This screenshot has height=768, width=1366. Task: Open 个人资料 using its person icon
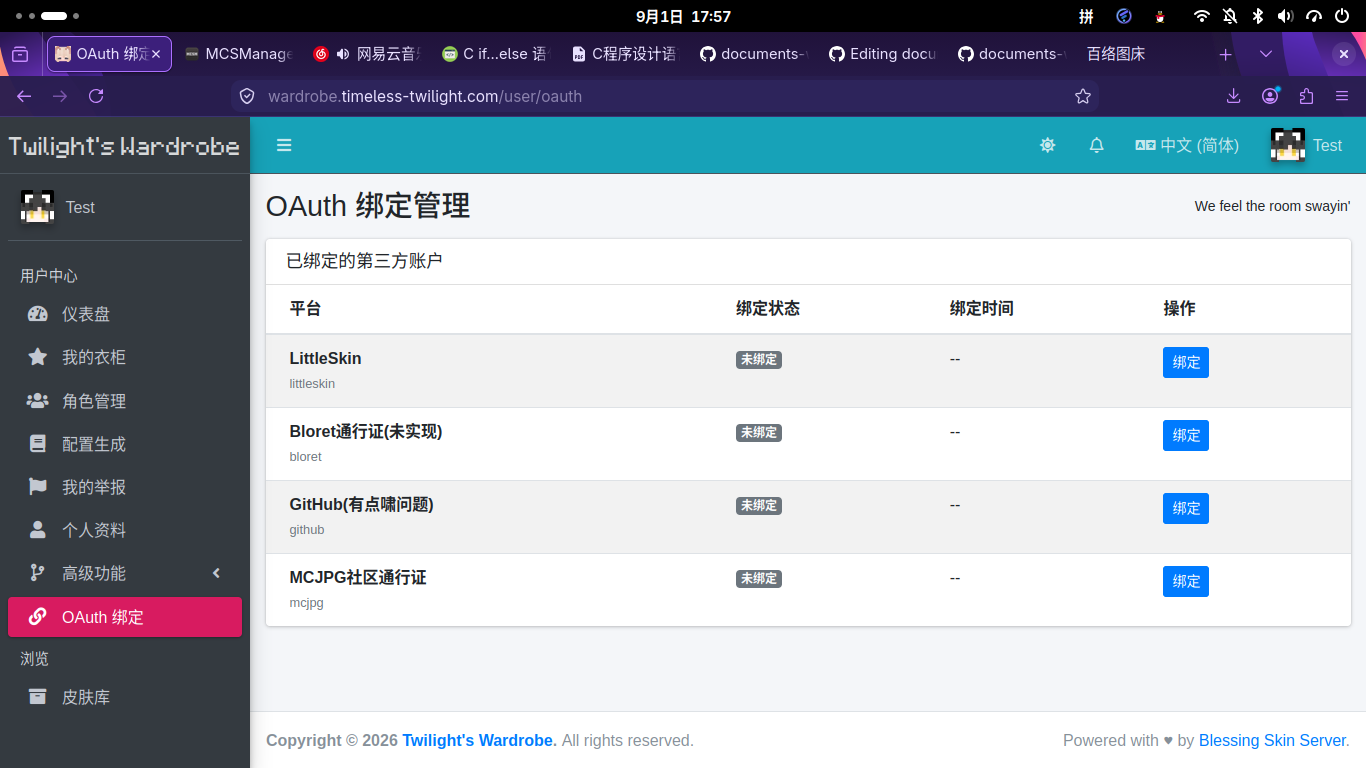[38, 530]
